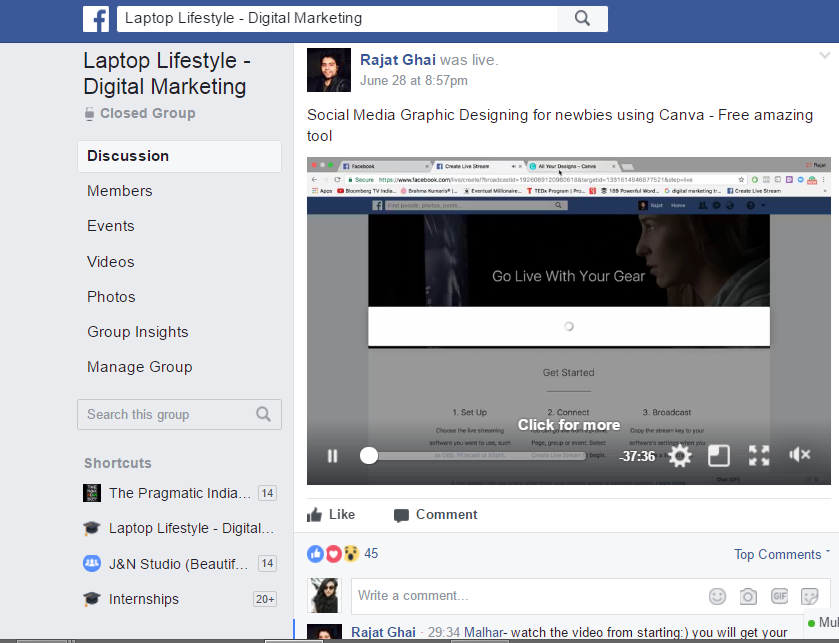Click the commenter profile picture beside comment box

point(324,595)
